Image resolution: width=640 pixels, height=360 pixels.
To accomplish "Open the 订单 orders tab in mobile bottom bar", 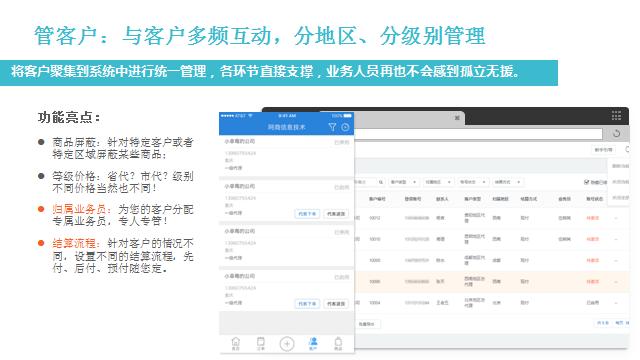I will point(260,344).
